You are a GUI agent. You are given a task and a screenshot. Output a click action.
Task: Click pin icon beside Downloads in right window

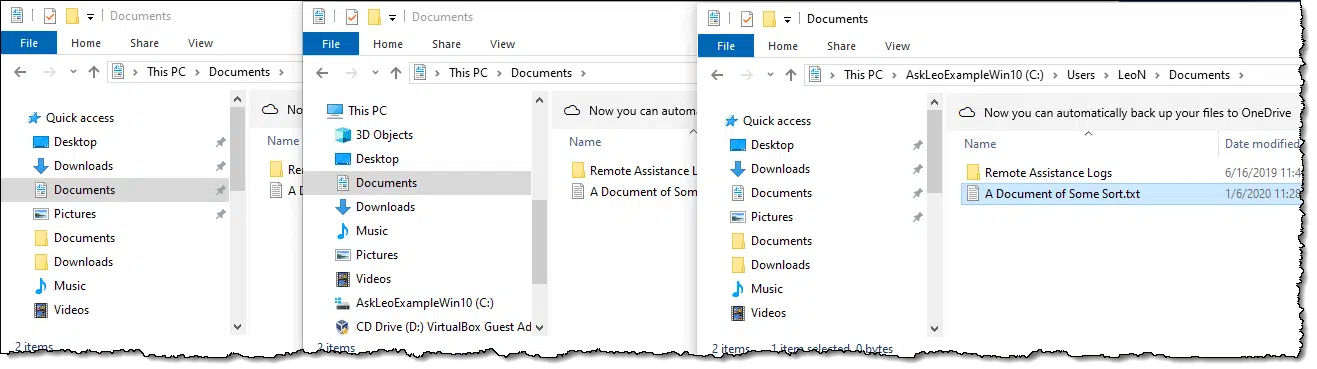[917, 169]
